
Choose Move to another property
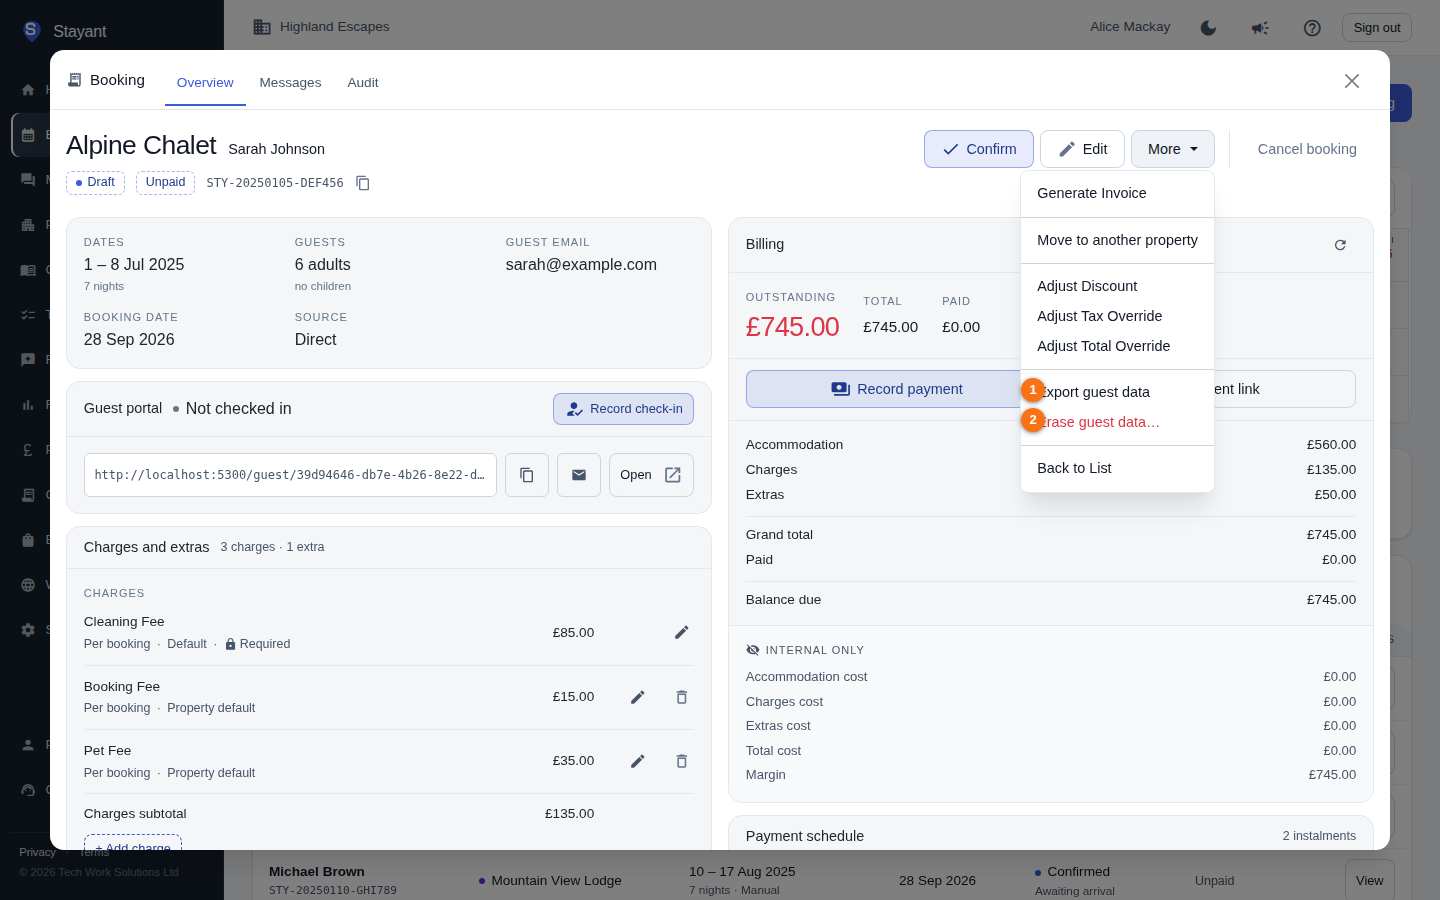pyautogui.click(x=1117, y=240)
